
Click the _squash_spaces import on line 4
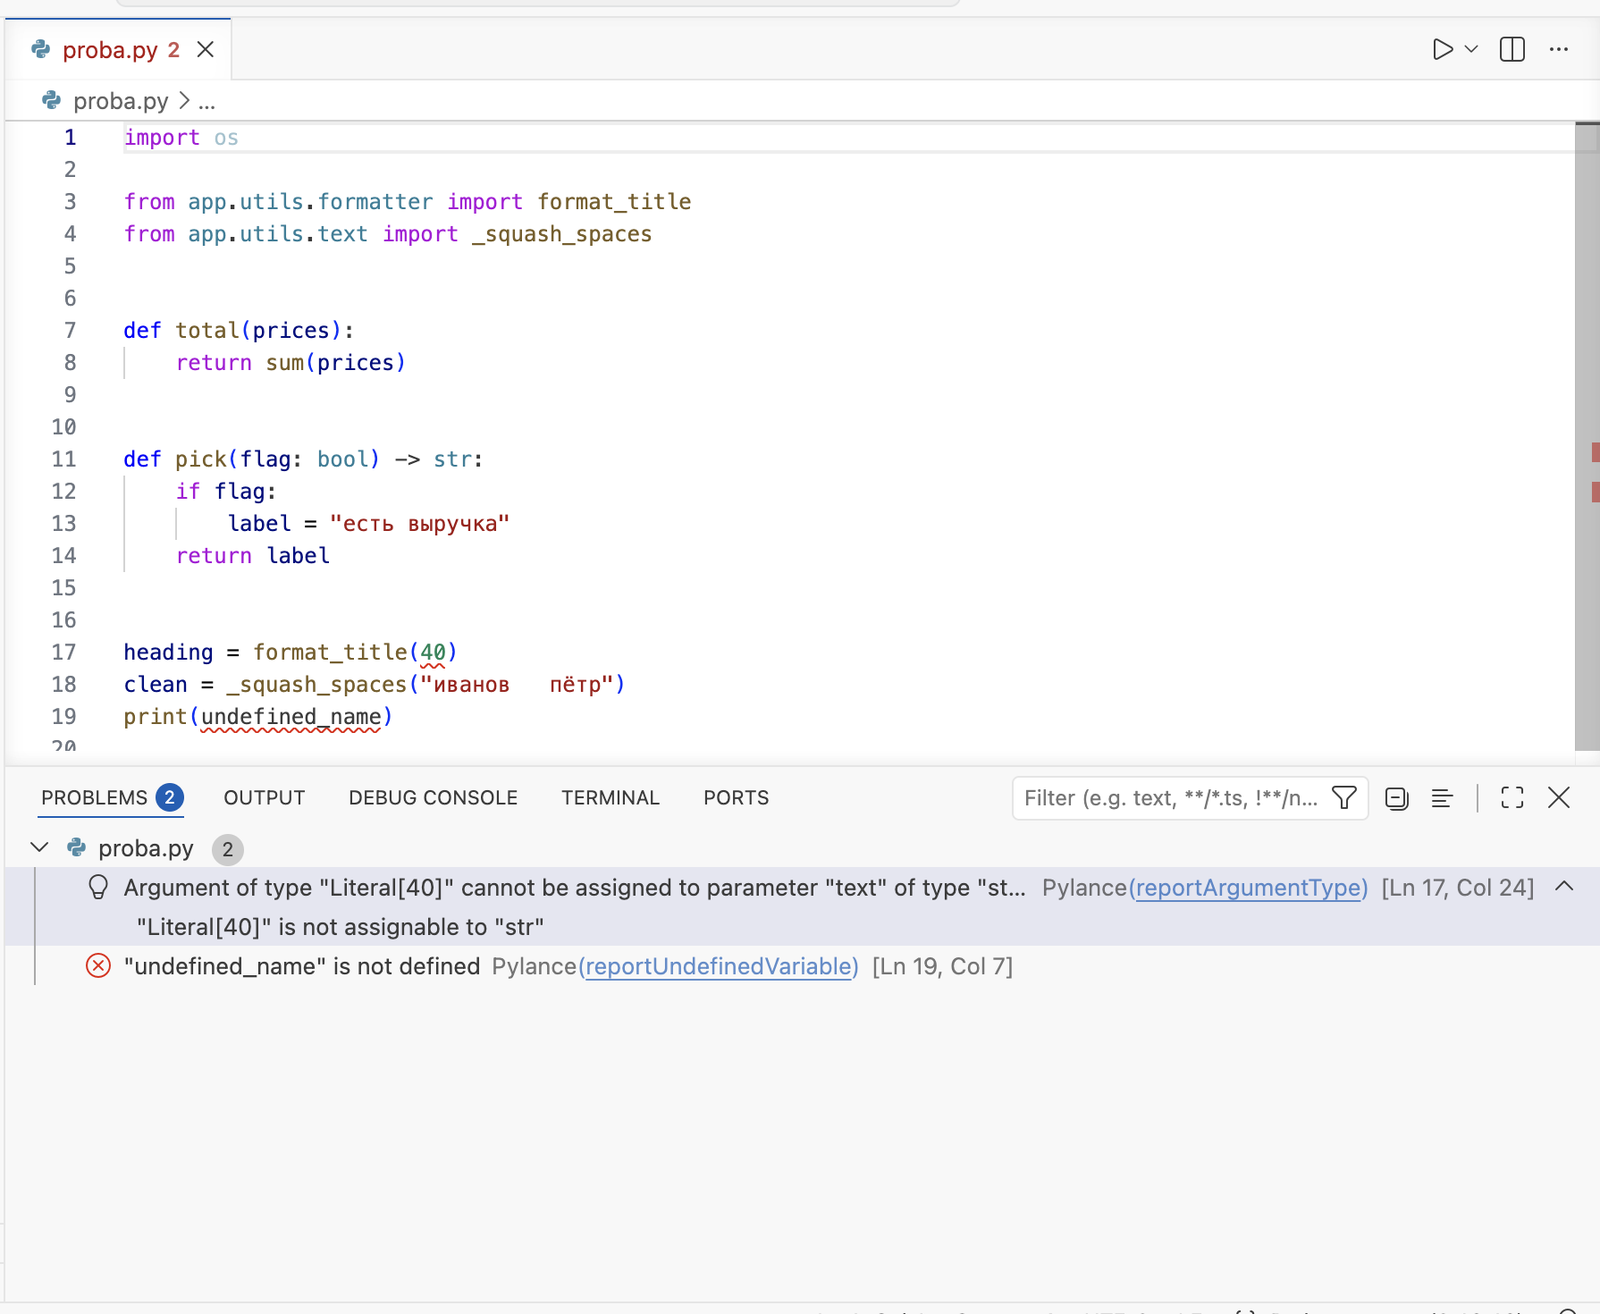click(562, 234)
